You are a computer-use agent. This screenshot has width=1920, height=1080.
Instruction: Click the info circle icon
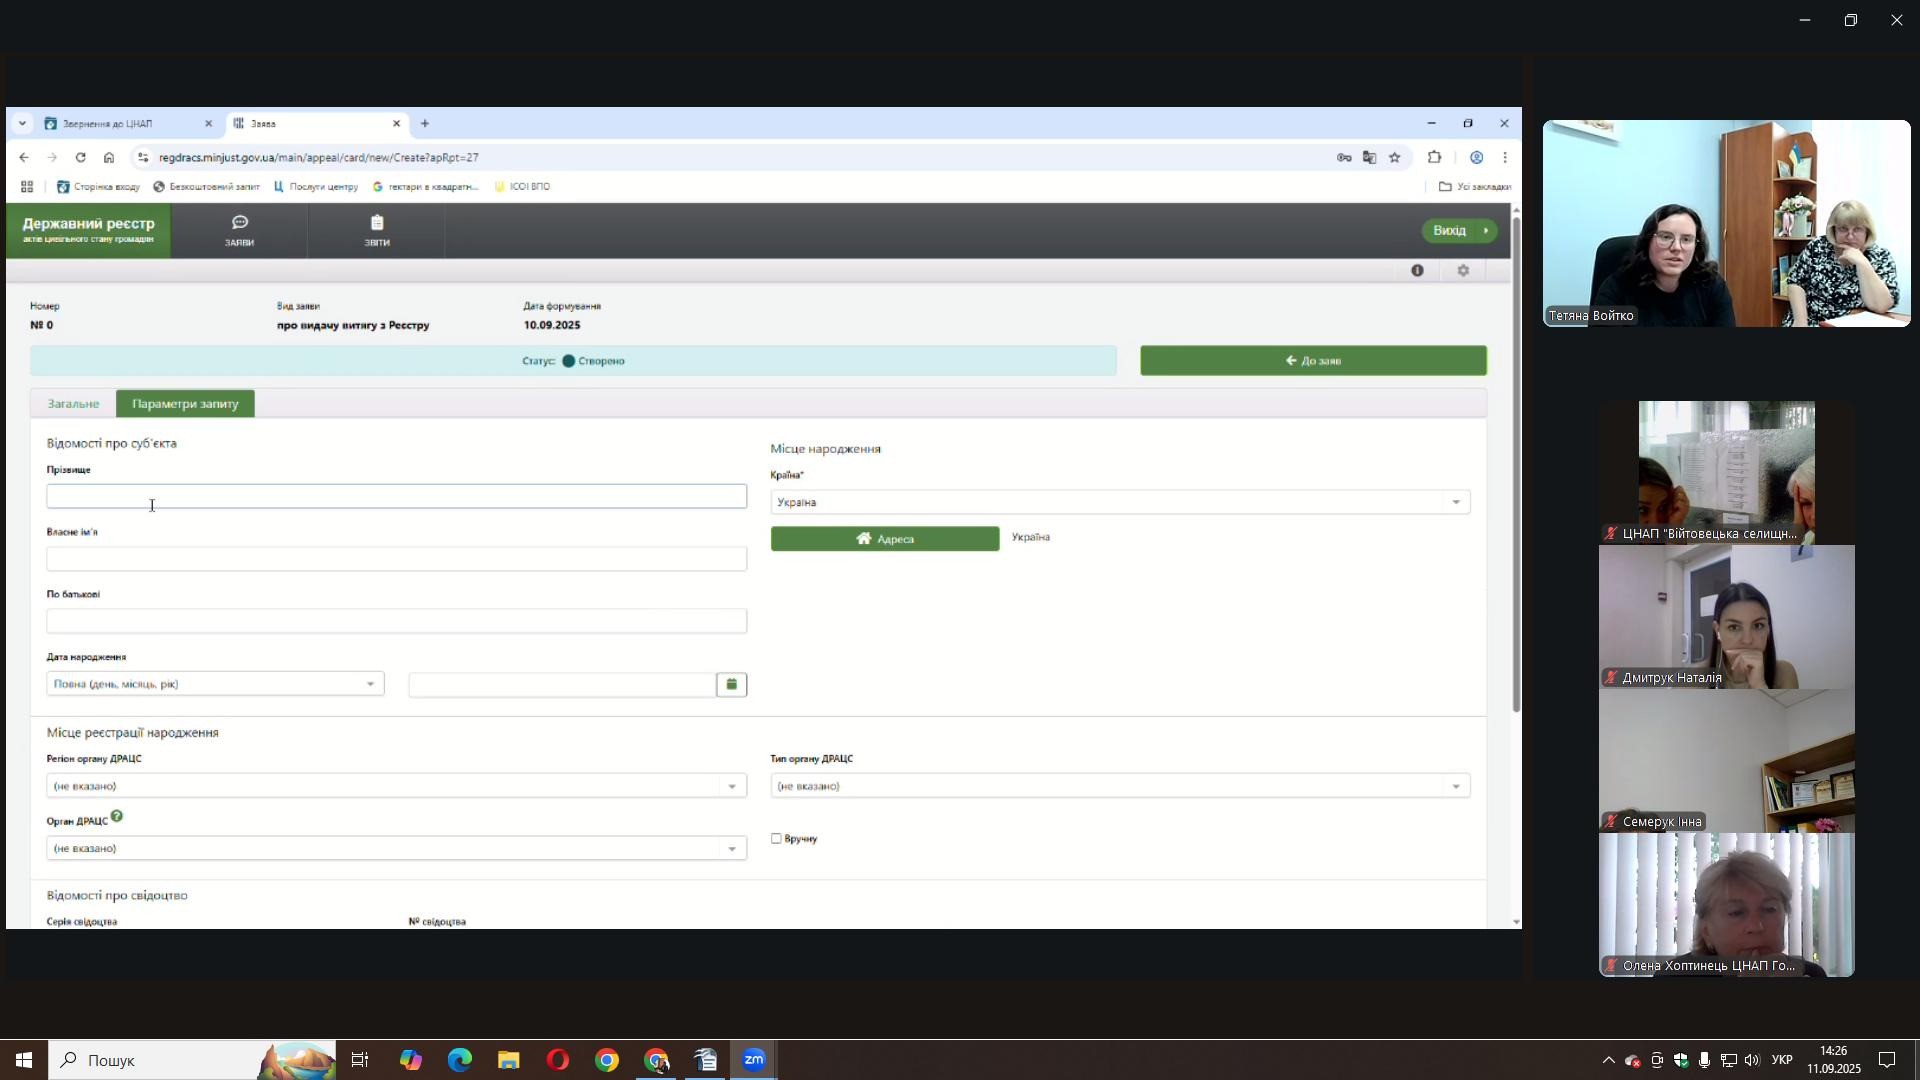(1417, 271)
